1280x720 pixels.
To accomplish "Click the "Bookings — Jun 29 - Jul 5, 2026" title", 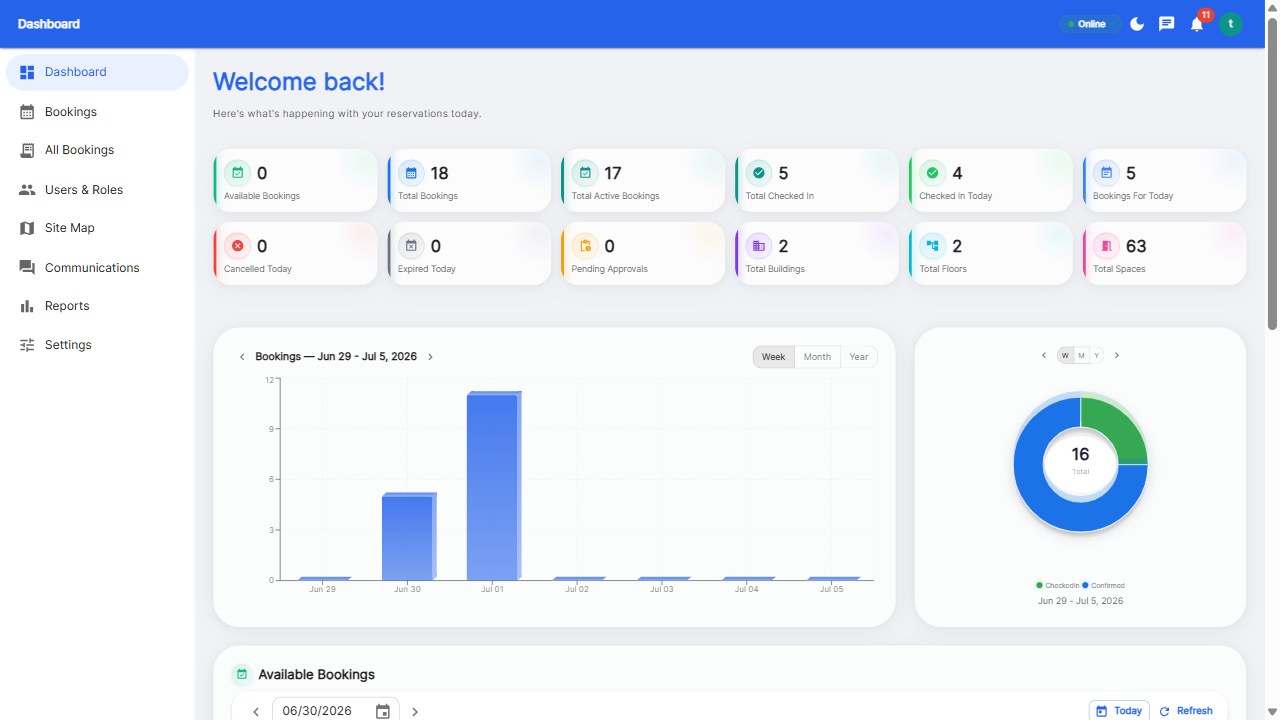I will point(336,357).
